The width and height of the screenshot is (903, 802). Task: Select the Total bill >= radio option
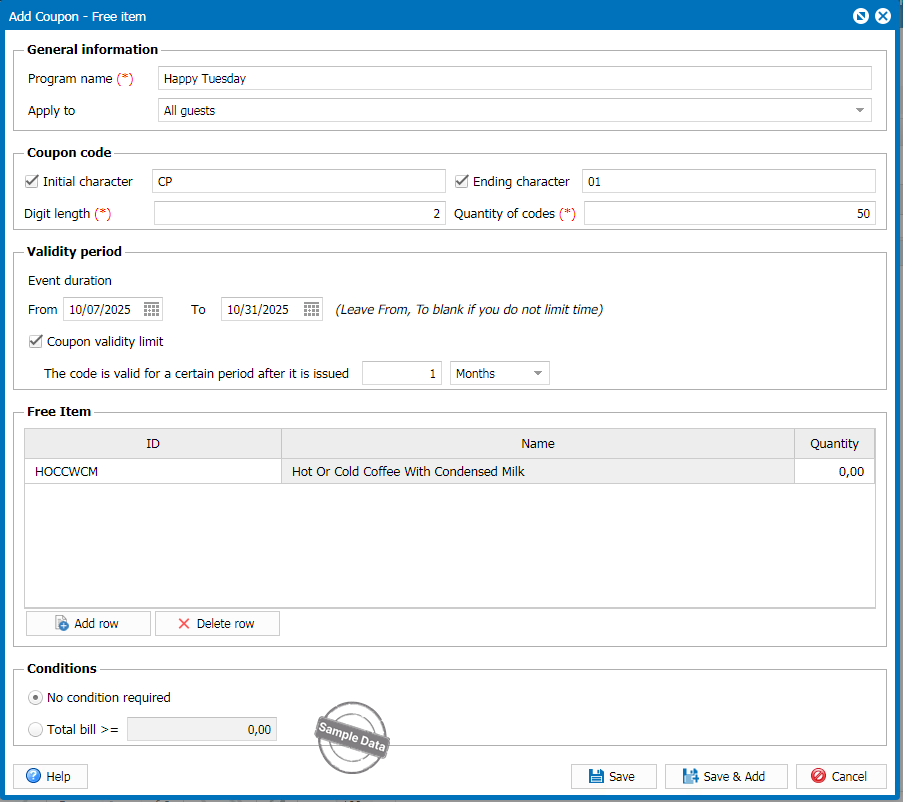coord(36,729)
